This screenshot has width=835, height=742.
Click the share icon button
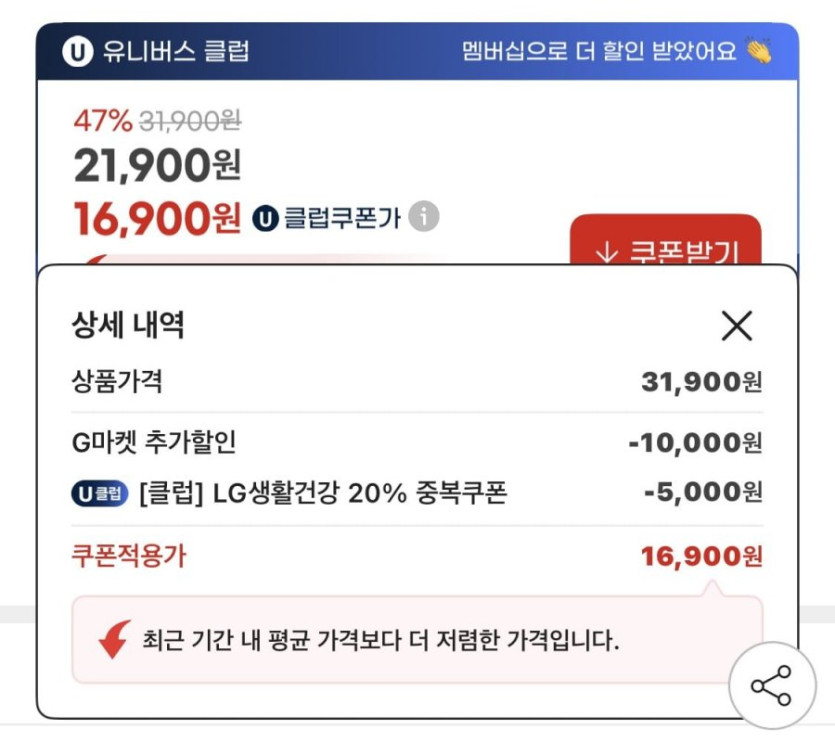771,686
